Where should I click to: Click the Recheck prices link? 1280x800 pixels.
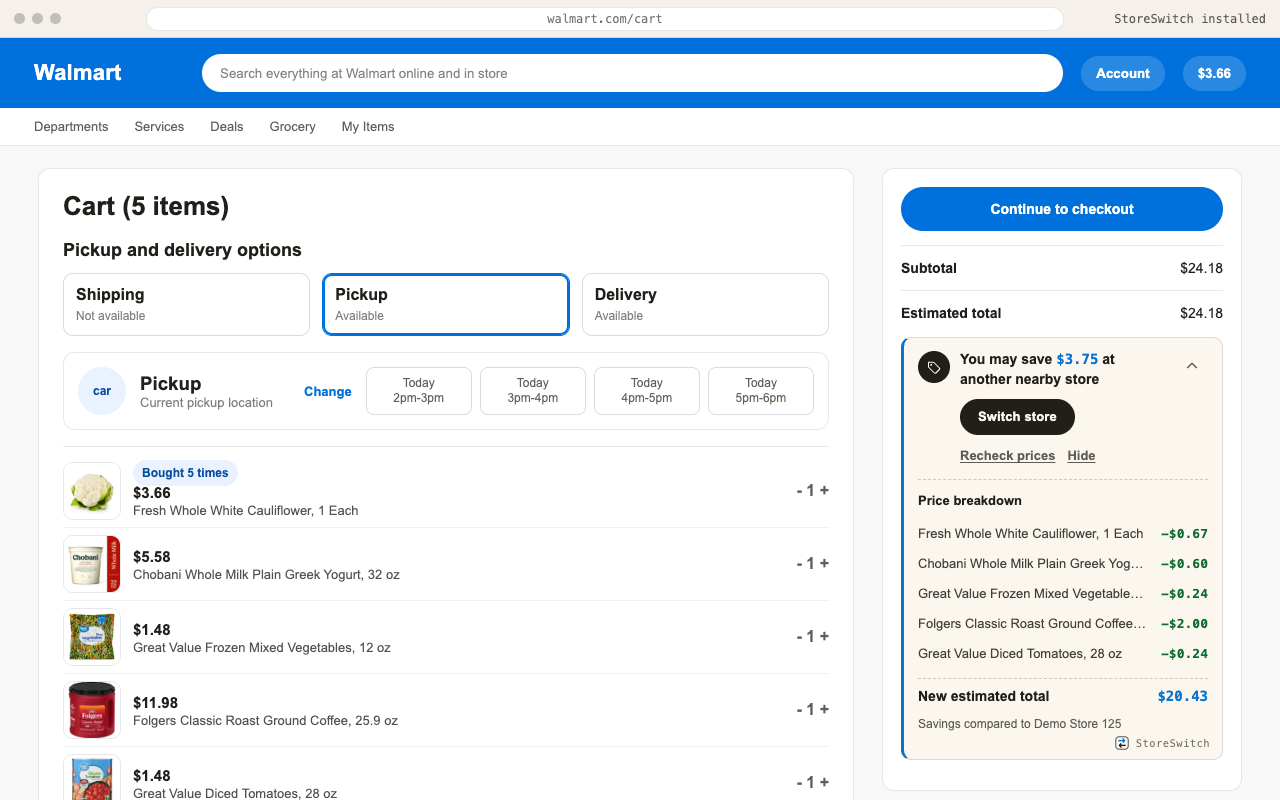[x=1007, y=455]
